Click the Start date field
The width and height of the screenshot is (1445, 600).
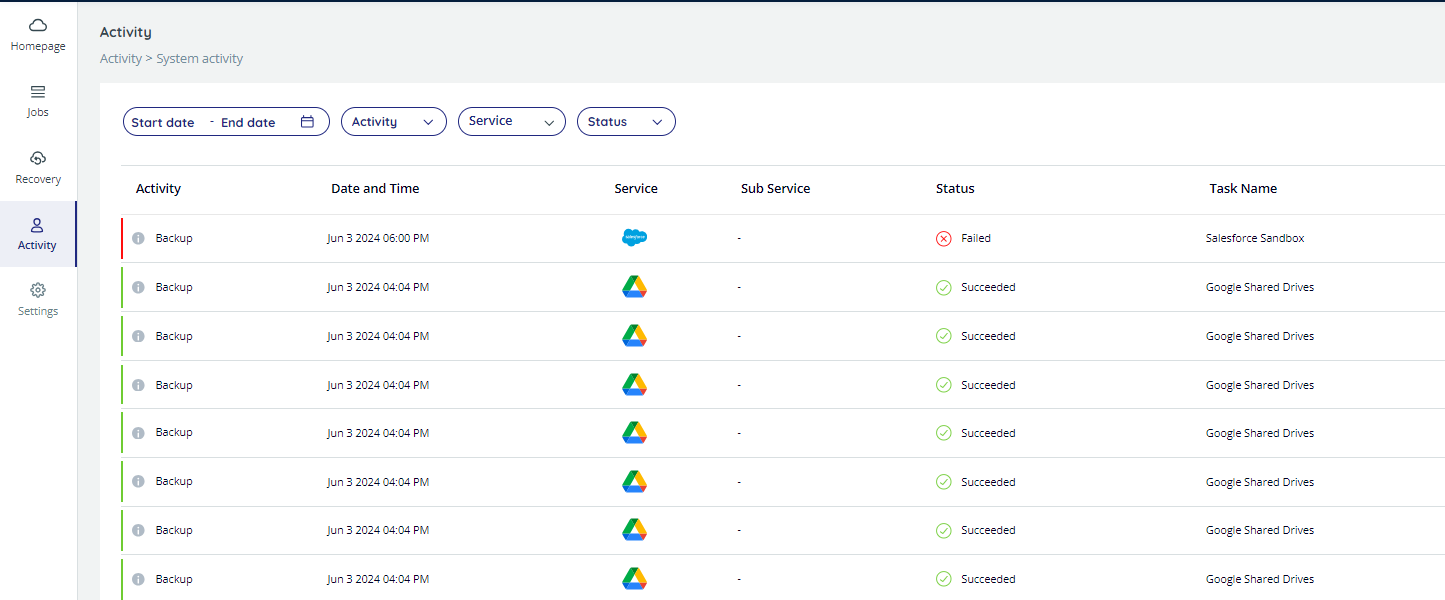(x=163, y=123)
